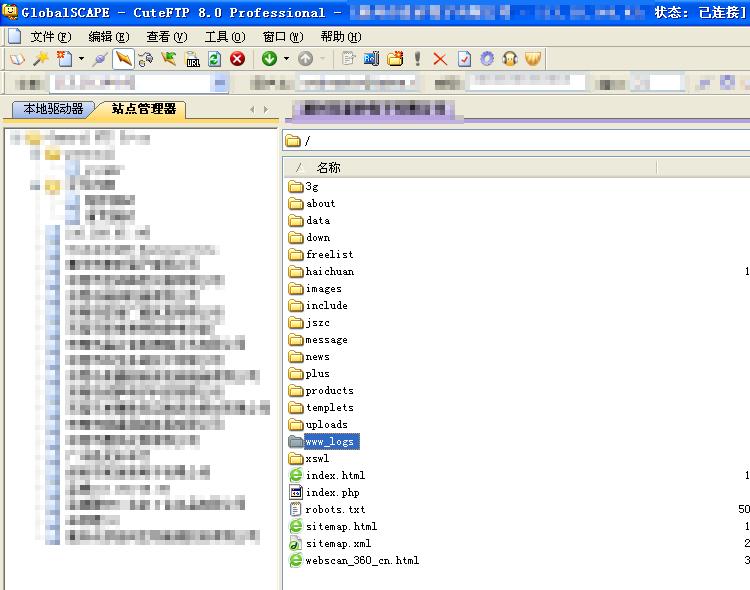750x590 pixels.
Task: Switch to the 本地驱动器 tab
Action: coord(53,109)
